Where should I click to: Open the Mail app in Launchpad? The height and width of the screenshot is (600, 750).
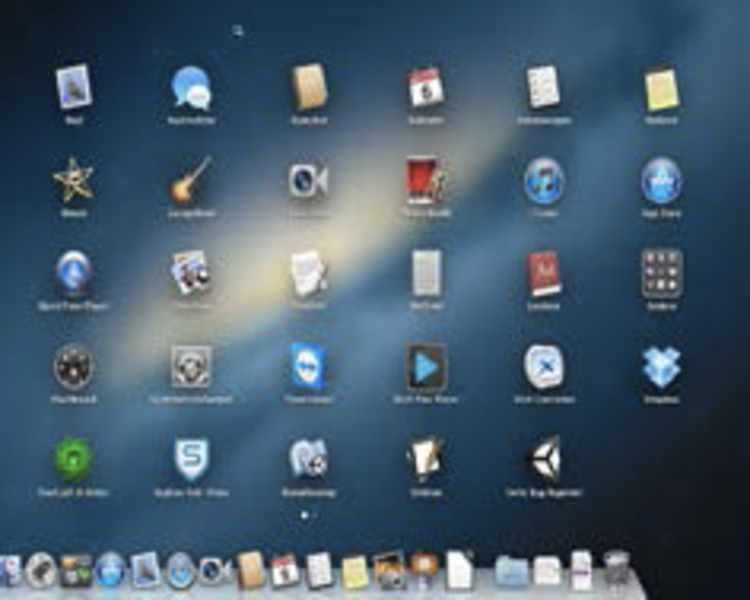(x=73, y=88)
